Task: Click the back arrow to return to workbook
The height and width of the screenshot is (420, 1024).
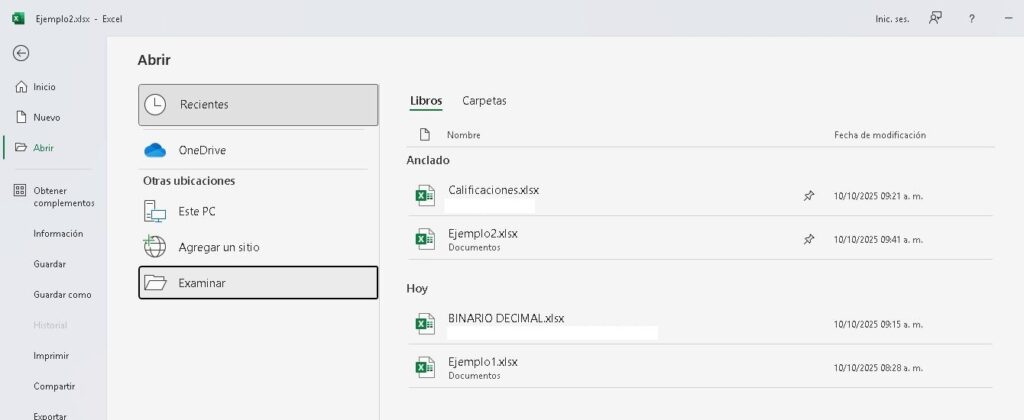Action: 21,53
